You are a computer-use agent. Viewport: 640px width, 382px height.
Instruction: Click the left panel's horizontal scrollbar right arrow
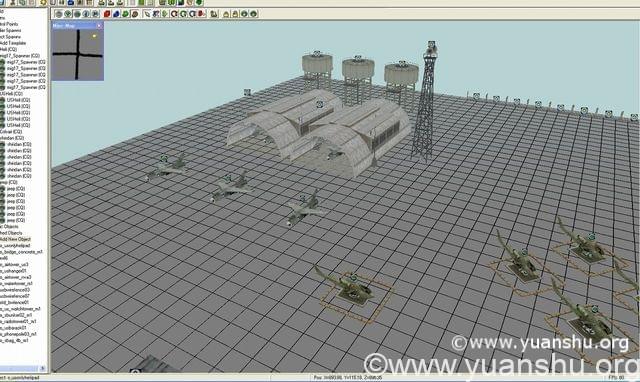click(42, 369)
